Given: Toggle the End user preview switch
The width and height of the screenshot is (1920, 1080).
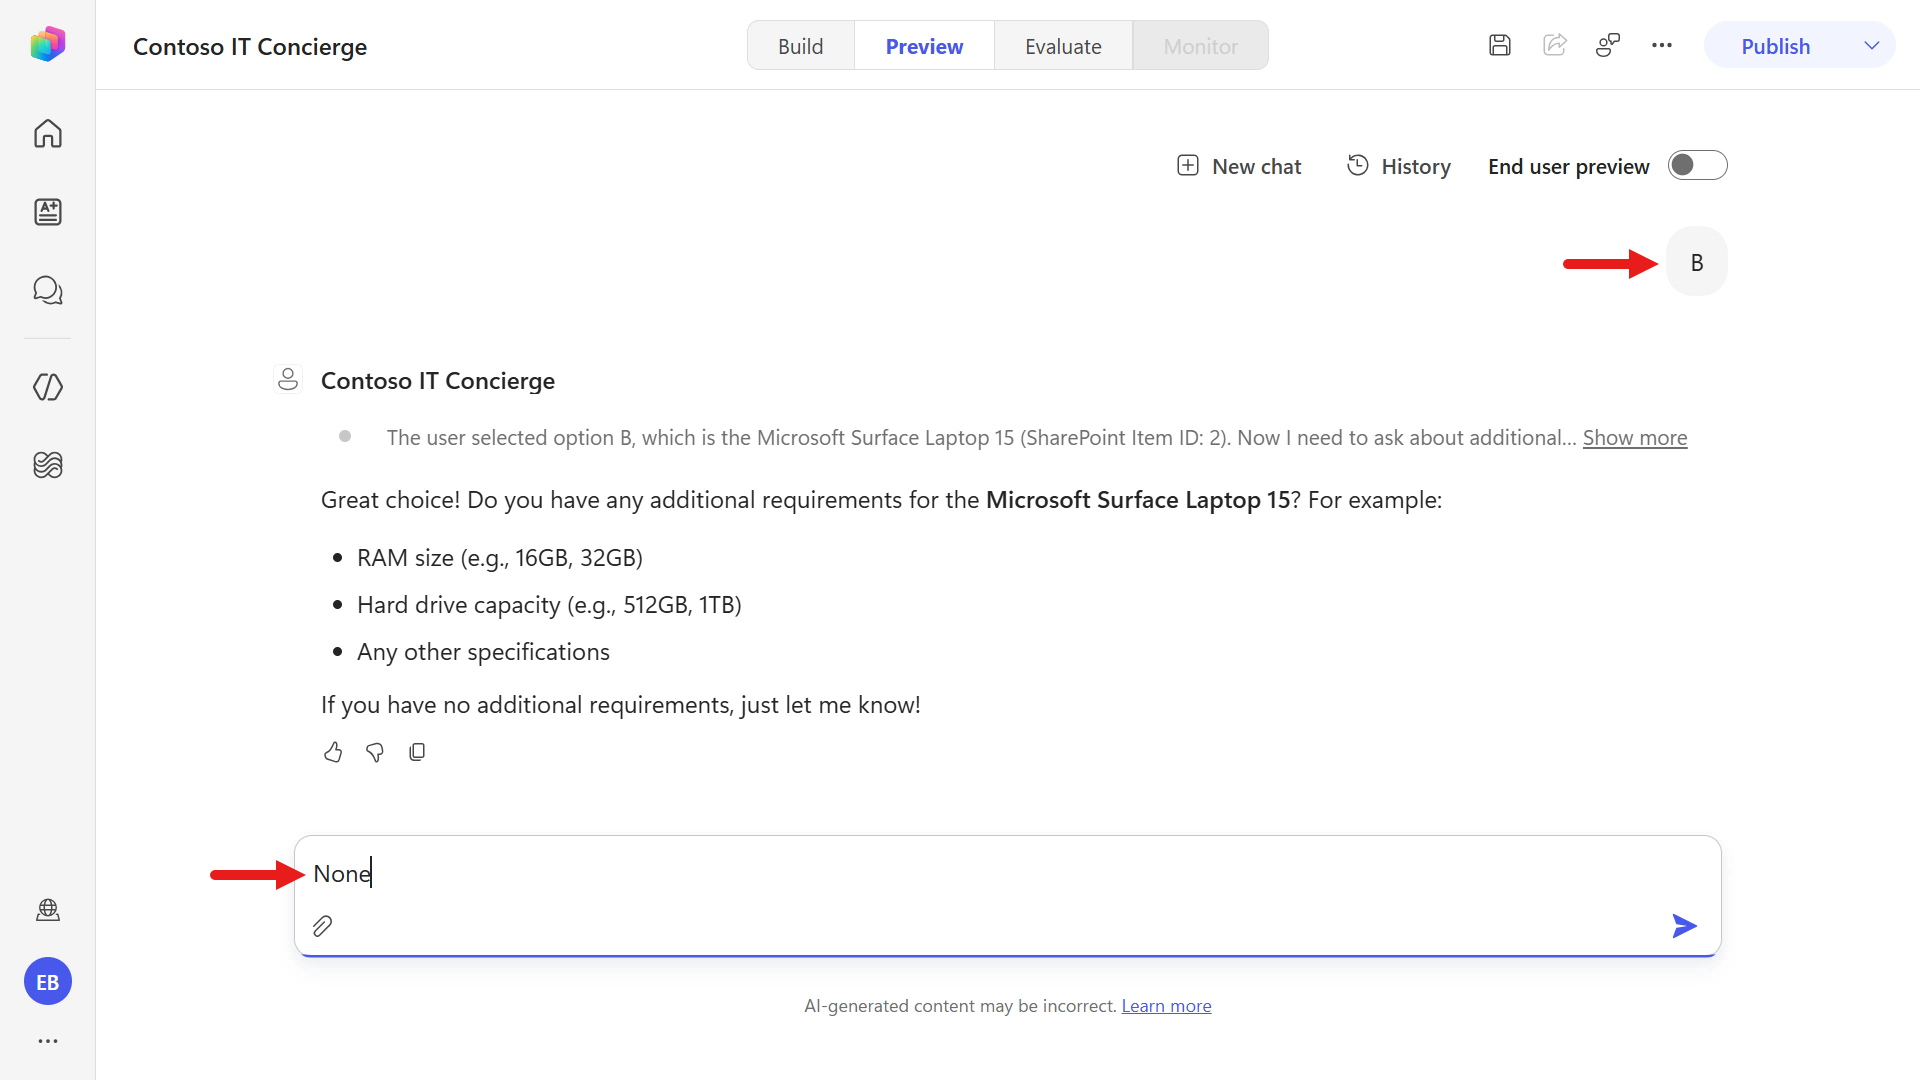Looking at the screenshot, I should coord(1697,165).
